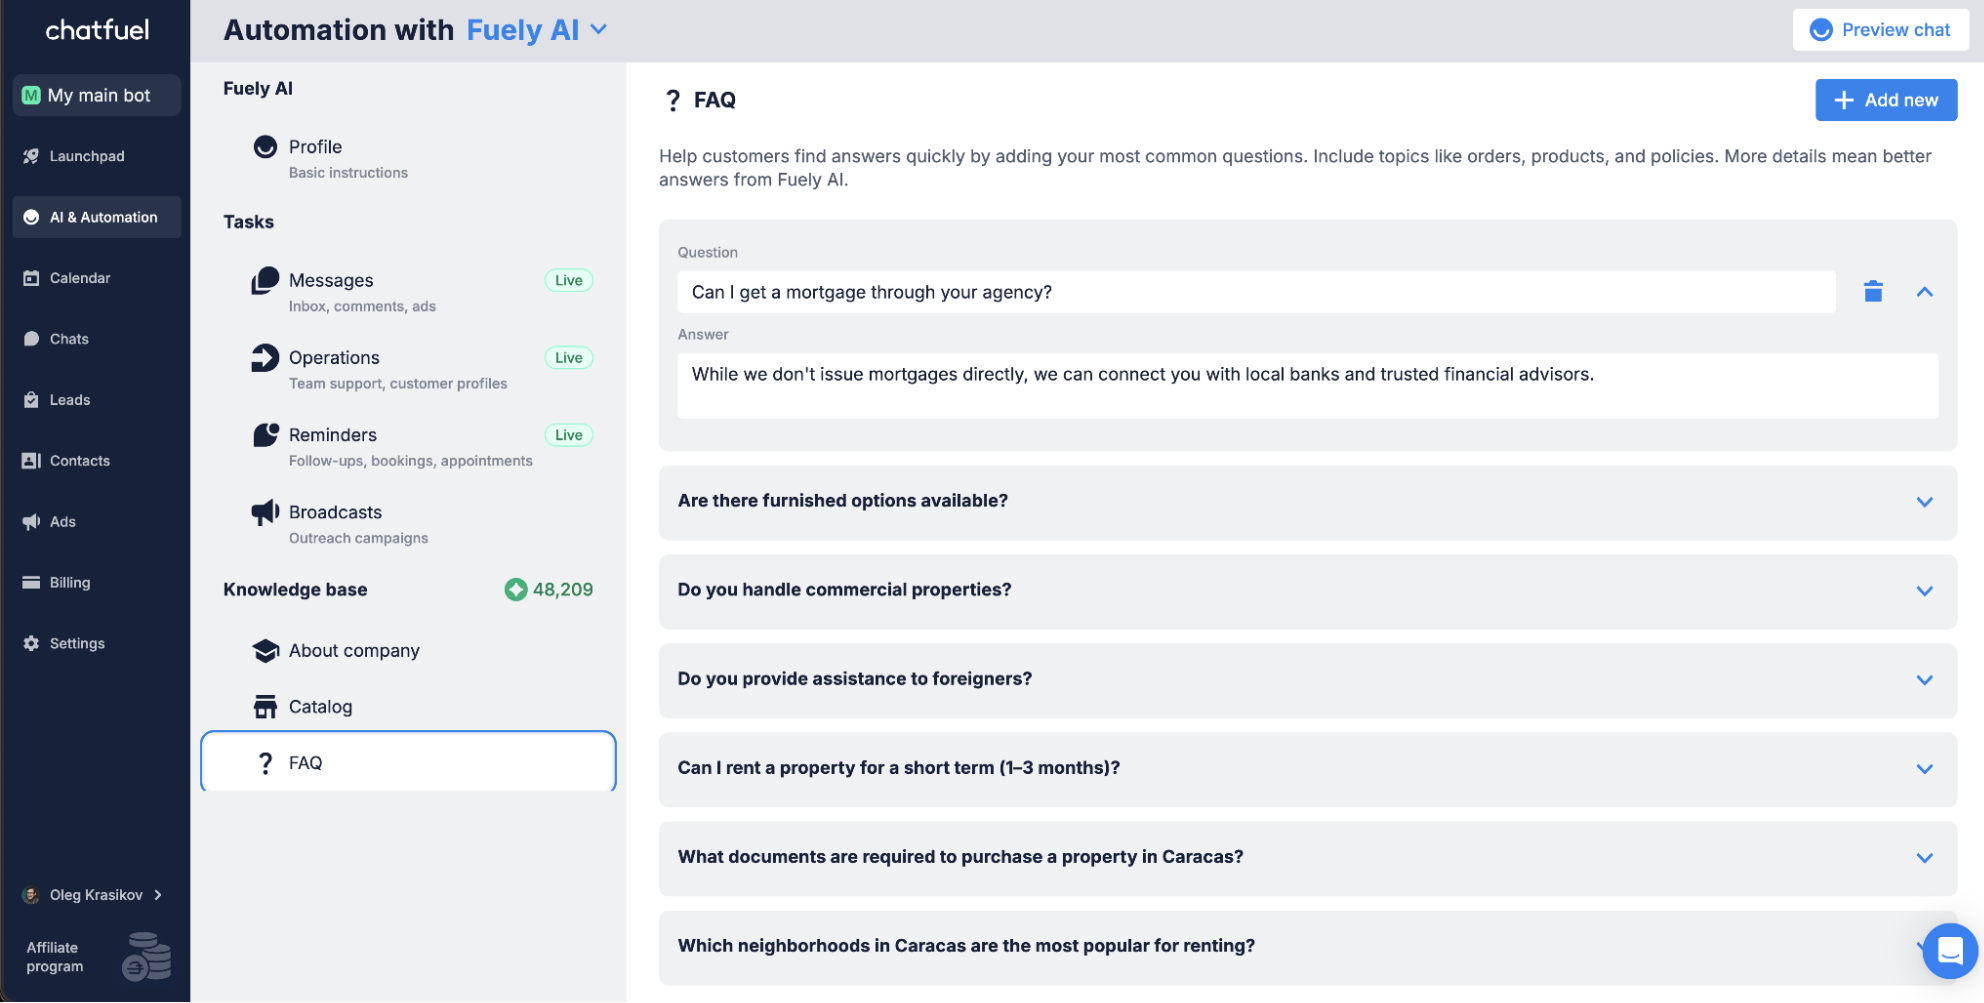Collapse the mortgage question entry
Screen dimensions: 1984x1003
(1925, 292)
